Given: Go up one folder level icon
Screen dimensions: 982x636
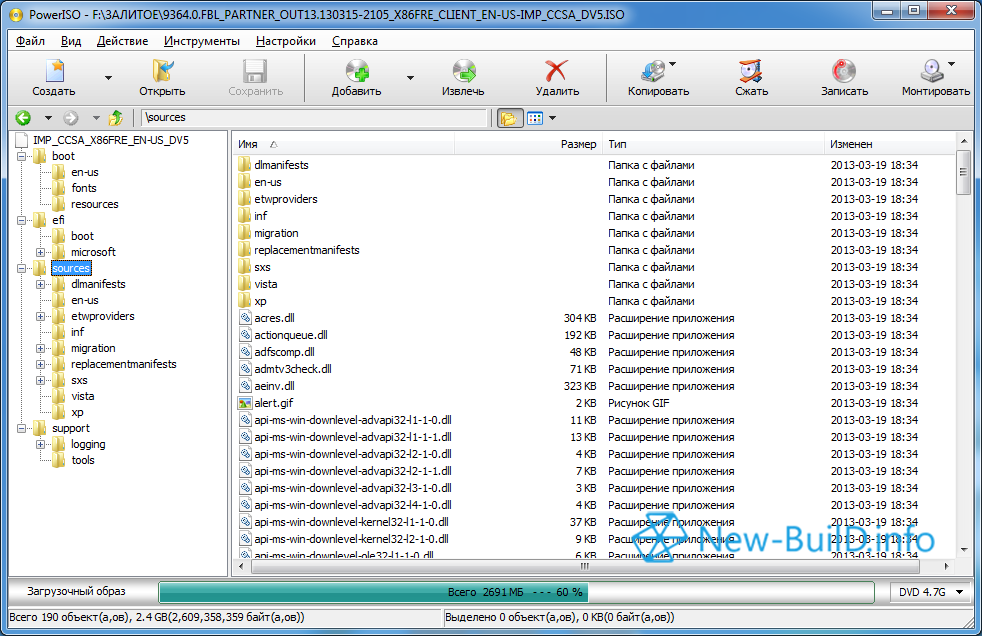Looking at the screenshot, I should pos(115,118).
